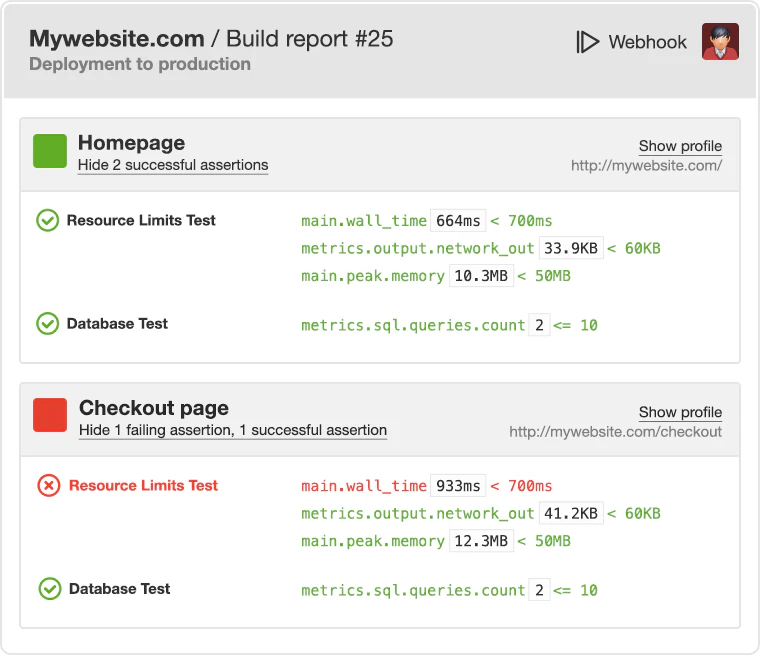Open Show profile for Homepage
The width and height of the screenshot is (760, 655).
[680, 146]
